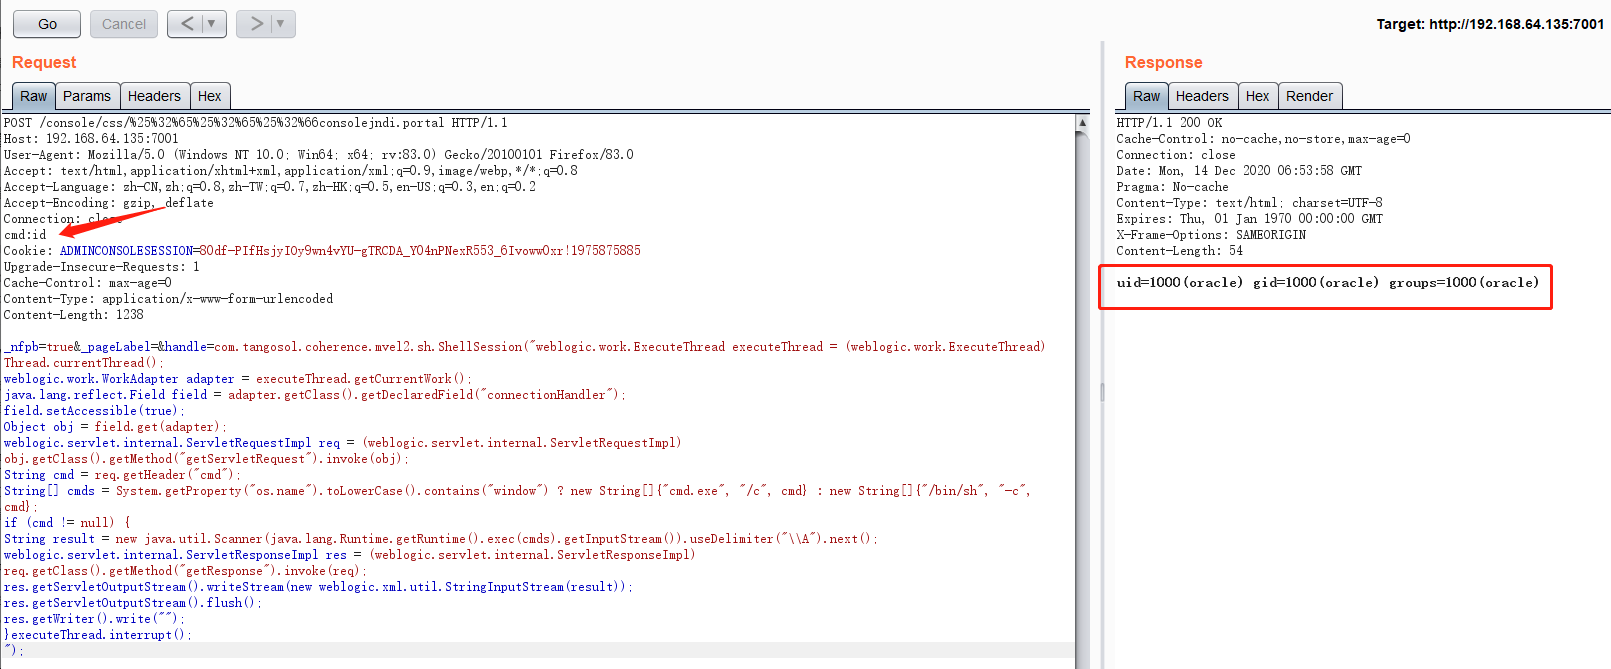Click the Target host label
This screenshot has width=1611, height=669.
click(1490, 24)
